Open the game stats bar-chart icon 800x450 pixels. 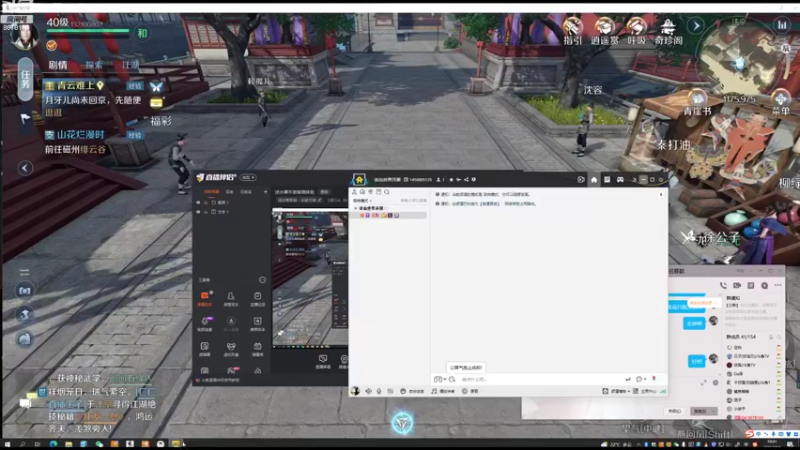click(x=782, y=25)
